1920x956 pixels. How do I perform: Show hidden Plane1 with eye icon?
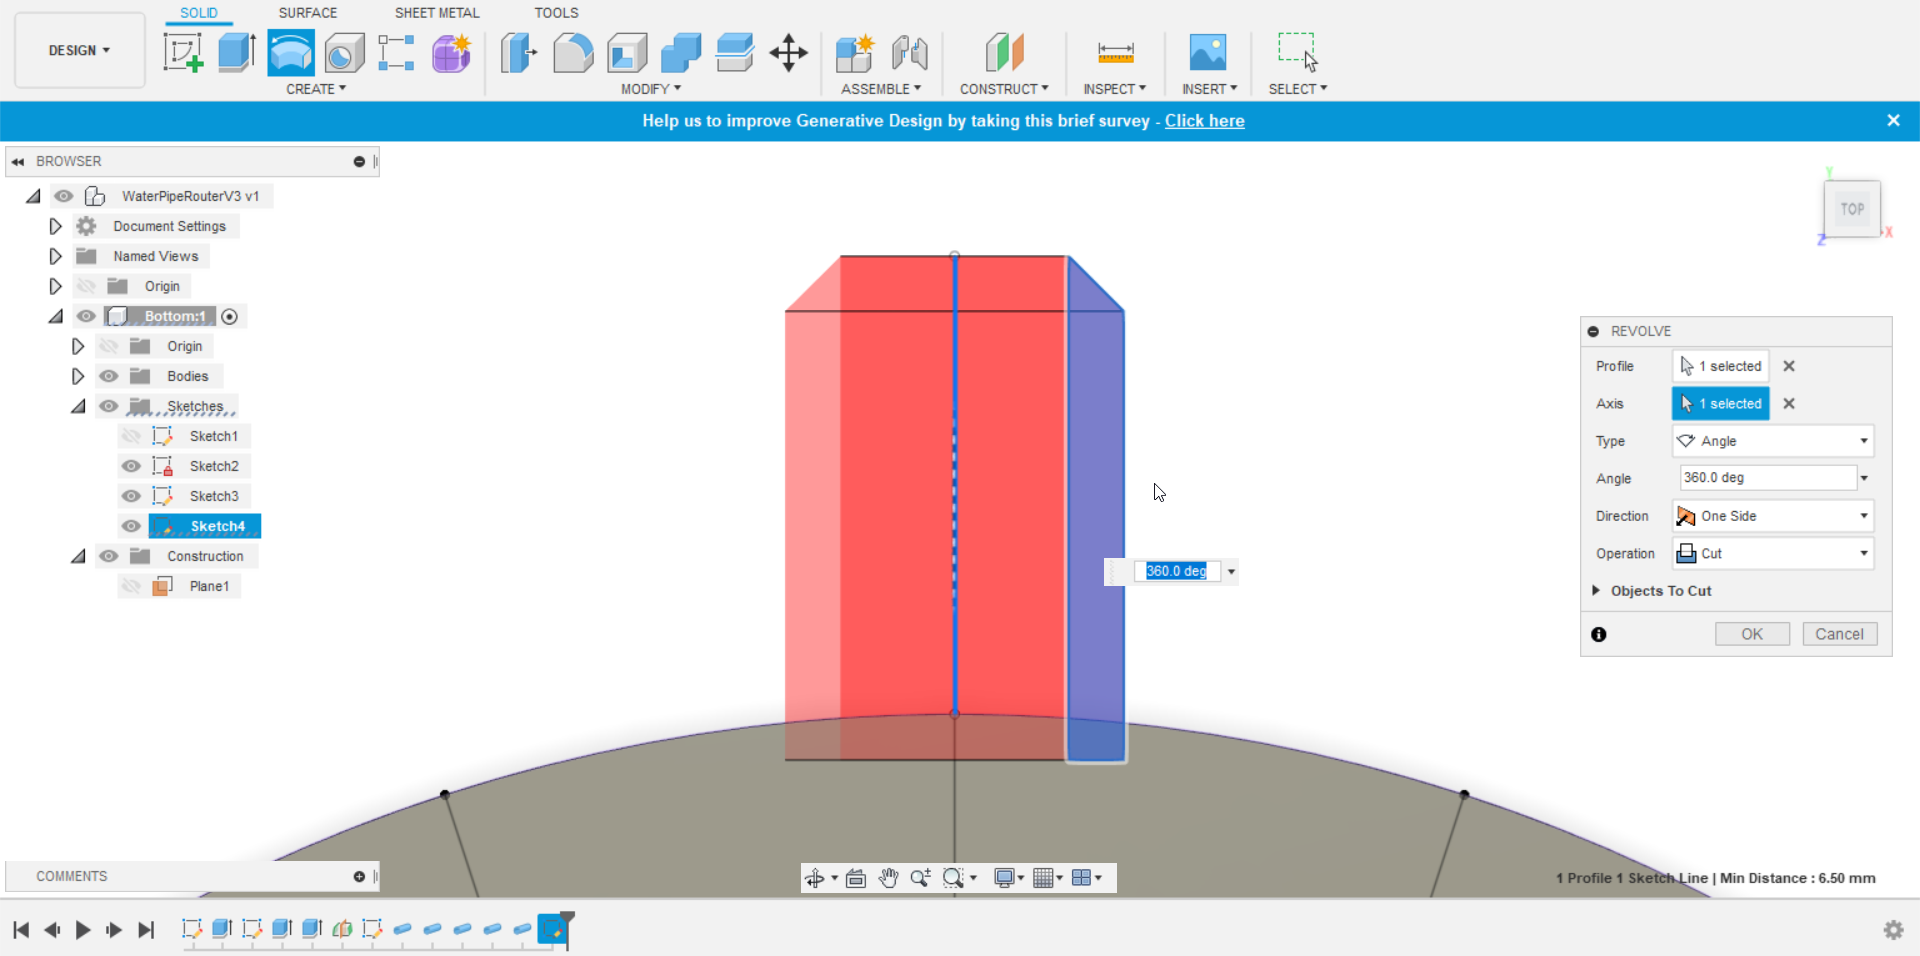(x=131, y=586)
